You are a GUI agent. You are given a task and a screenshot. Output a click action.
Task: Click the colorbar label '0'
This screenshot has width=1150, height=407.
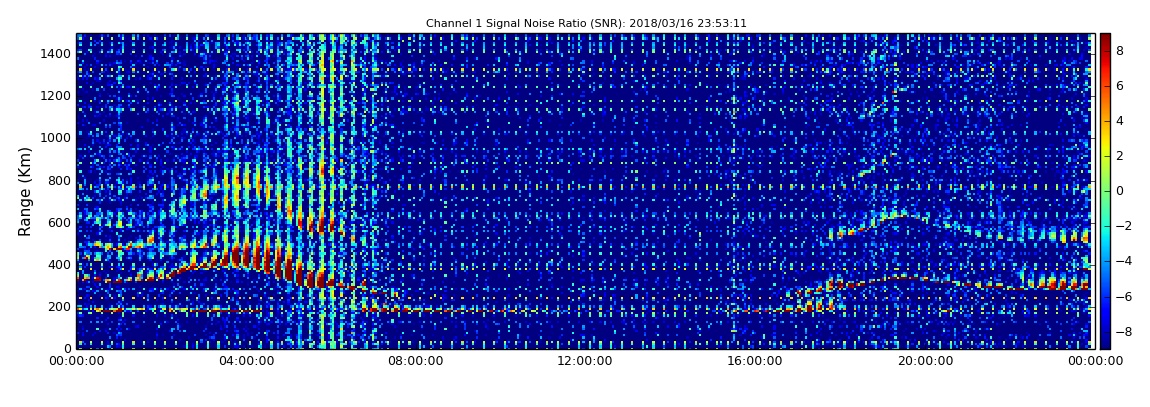coord(1119,191)
